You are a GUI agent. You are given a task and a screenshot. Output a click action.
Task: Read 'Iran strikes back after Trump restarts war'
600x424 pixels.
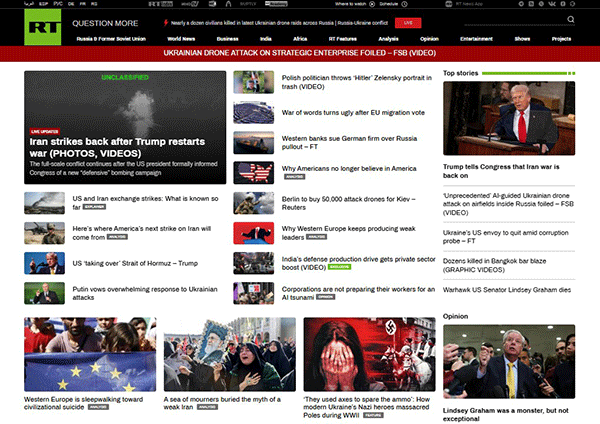tap(117, 147)
